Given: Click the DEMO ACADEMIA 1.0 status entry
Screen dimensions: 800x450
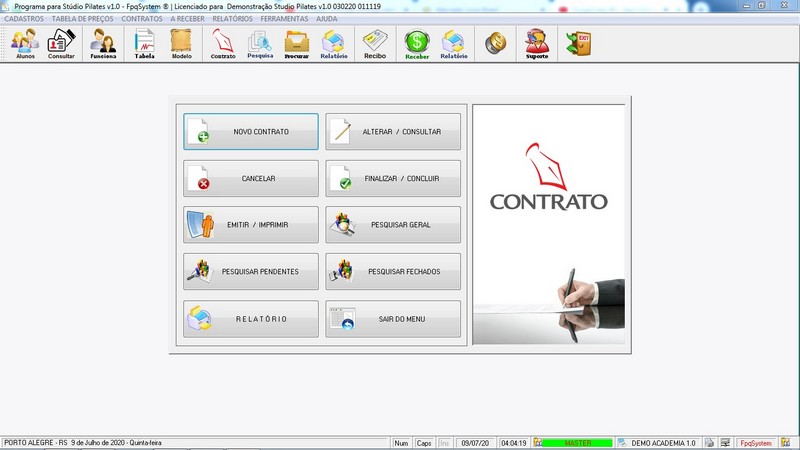Looking at the screenshot, I should click(663, 443).
